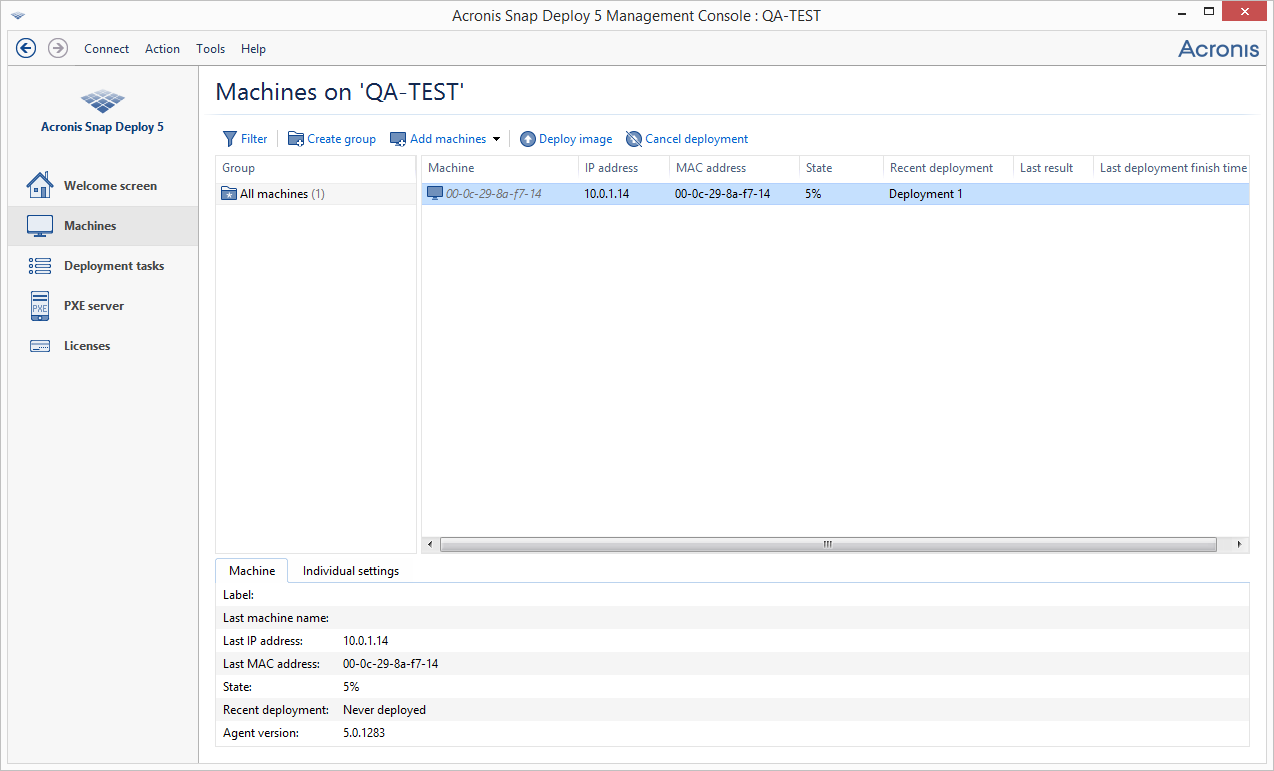Click the Create group folder icon
The height and width of the screenshot is (771, 1274).
[x=296, y=139]
